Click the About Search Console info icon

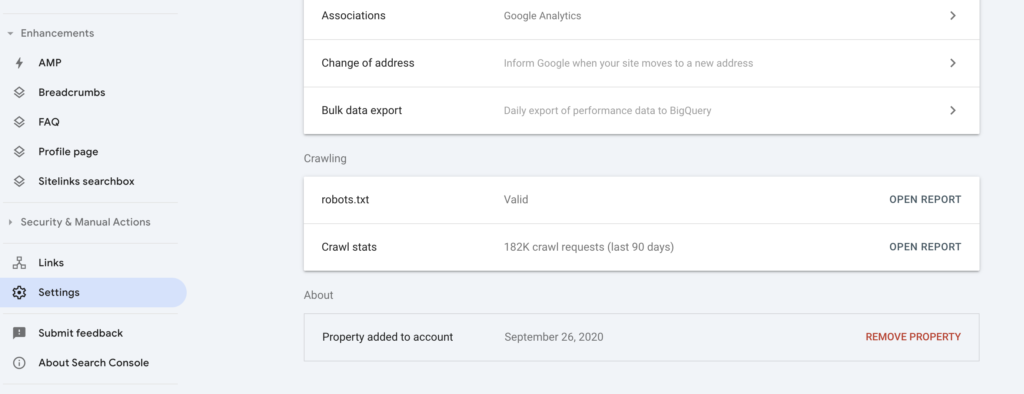pos(20,363)
